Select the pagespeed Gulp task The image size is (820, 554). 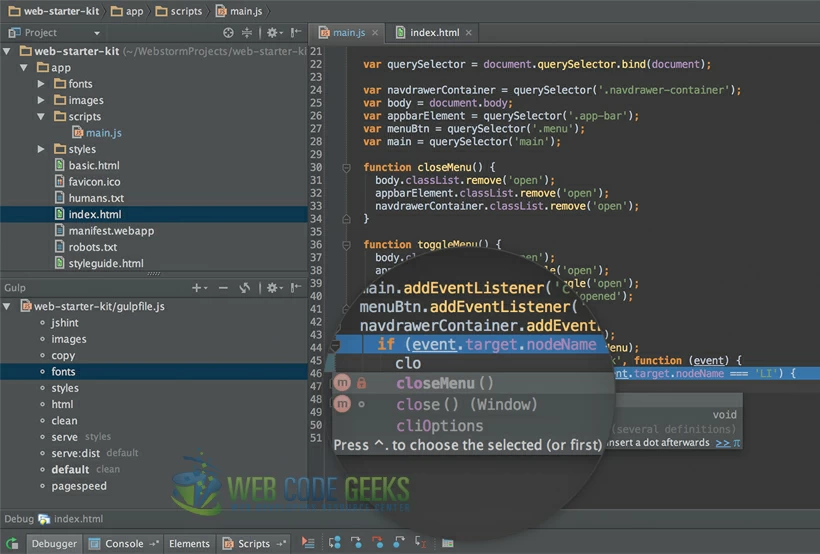(79, 486)
